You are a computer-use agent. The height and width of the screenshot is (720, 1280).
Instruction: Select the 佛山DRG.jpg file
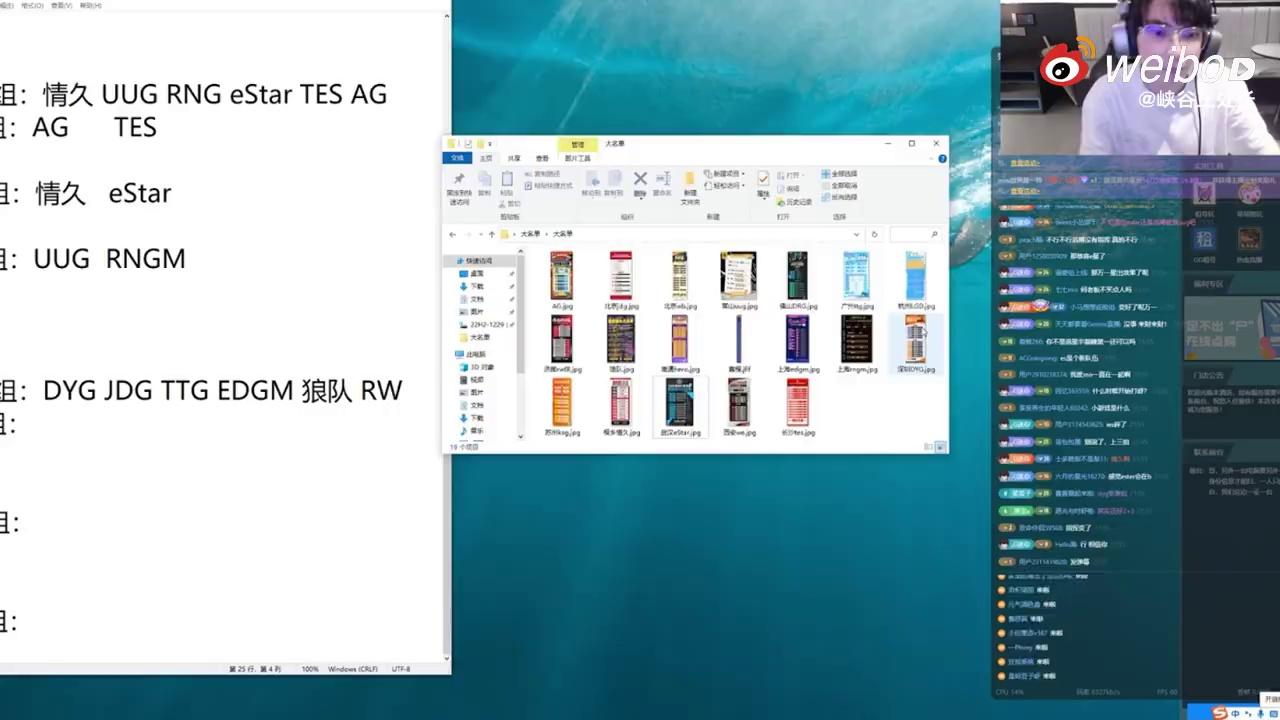coord(797,280)
